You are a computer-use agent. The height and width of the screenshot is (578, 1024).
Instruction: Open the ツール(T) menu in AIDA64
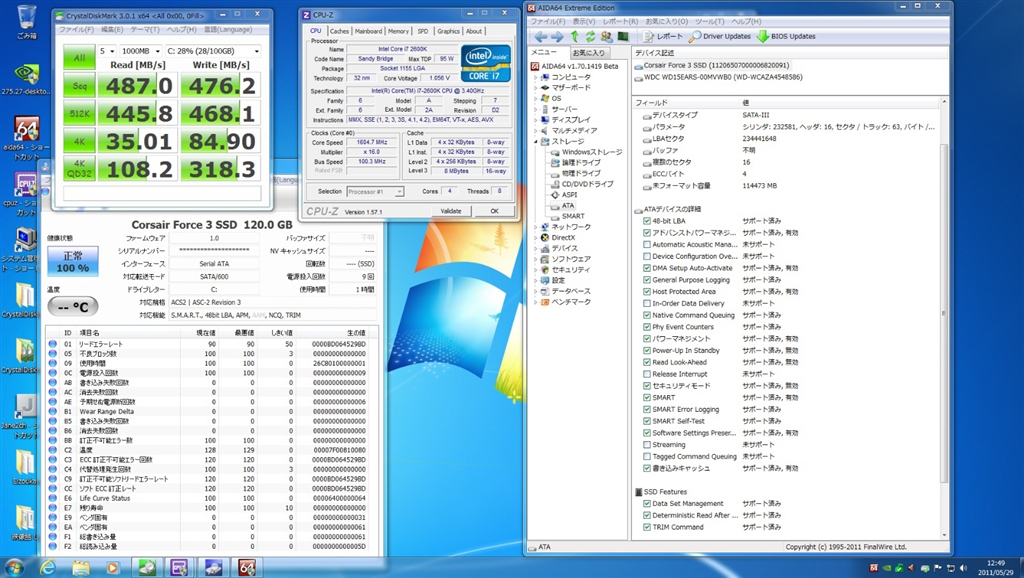709,21
